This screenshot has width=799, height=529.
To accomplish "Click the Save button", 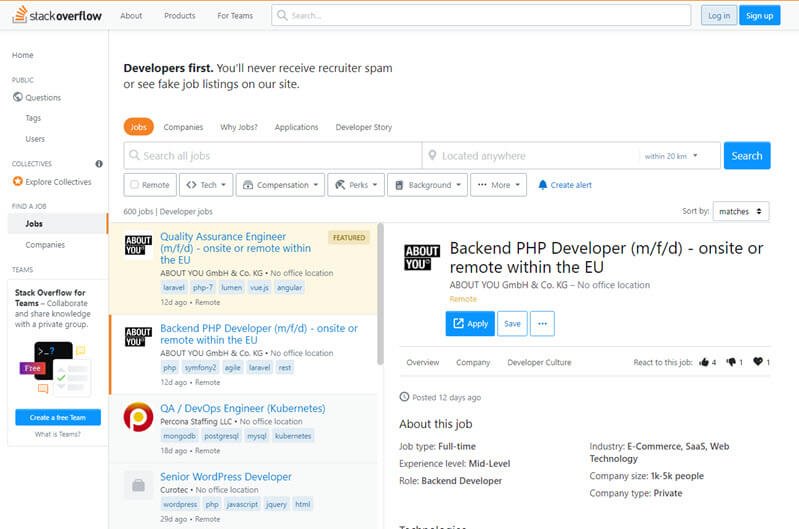I will pos(512,324).
